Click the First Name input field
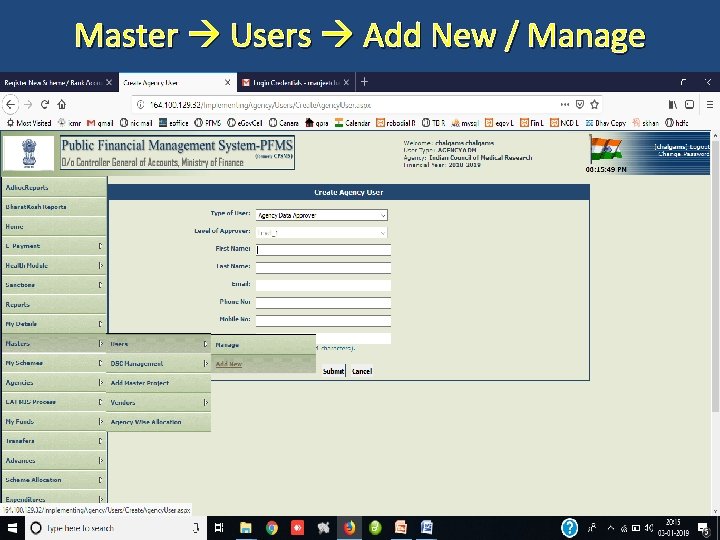 click(323, 250)
